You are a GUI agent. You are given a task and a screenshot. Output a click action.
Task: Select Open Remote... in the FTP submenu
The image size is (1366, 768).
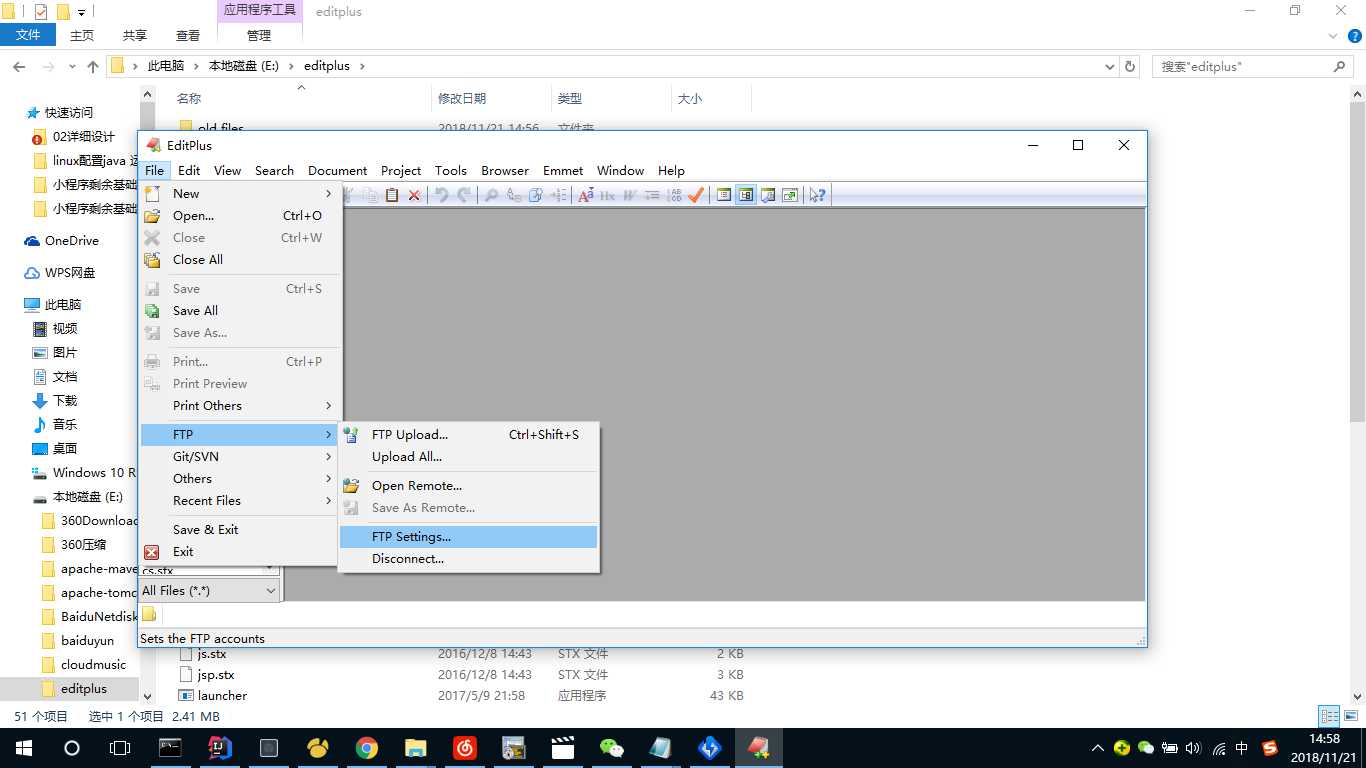click(469, 485)
